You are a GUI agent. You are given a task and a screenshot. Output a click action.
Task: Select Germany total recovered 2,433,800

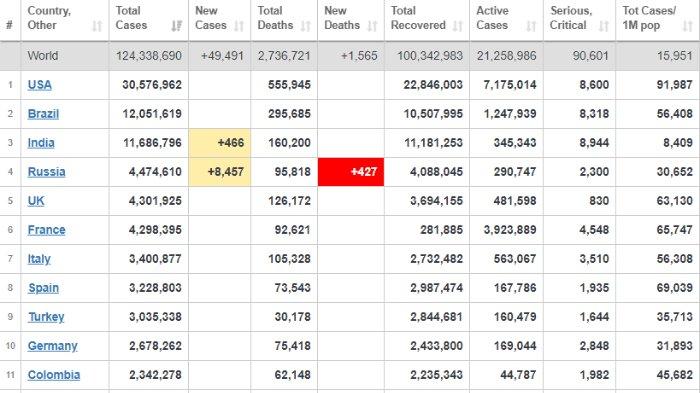click(x=436, y=346)
